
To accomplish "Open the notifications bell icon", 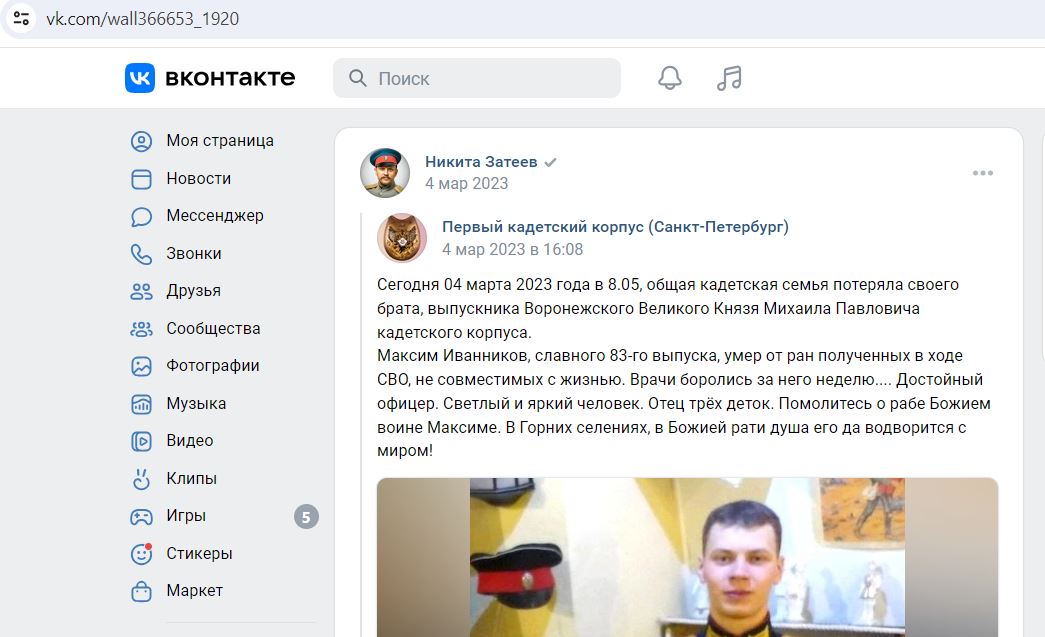I will [670, 78].
